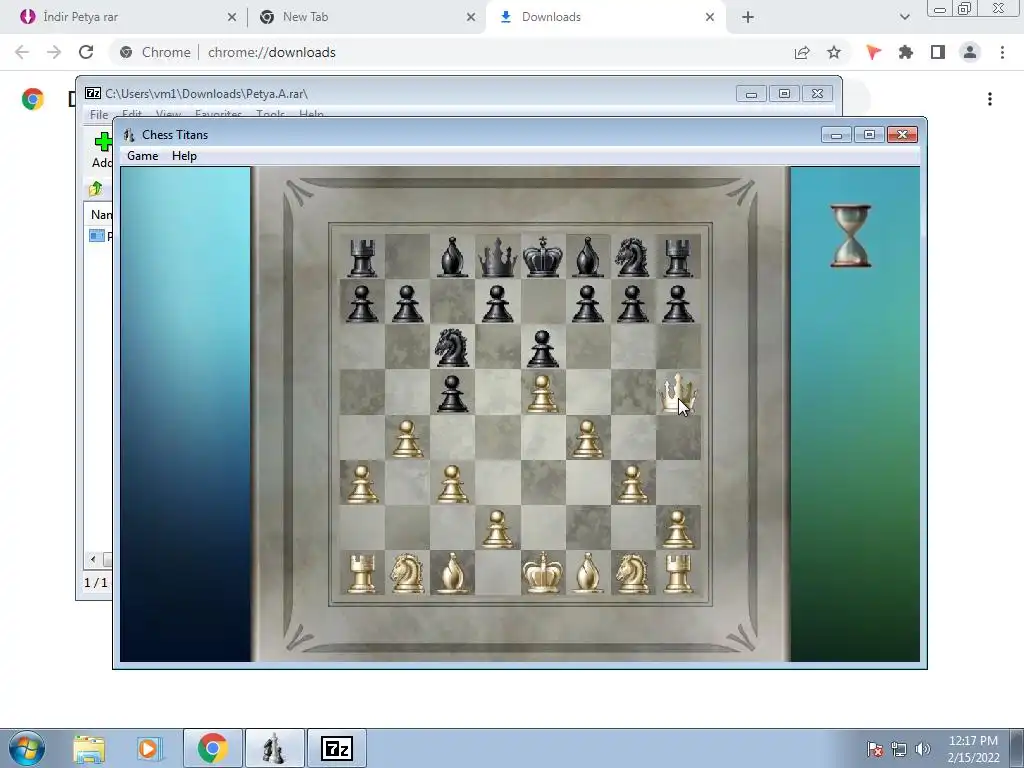Expand the Chrome tab search chevron

tap(904, 18)
